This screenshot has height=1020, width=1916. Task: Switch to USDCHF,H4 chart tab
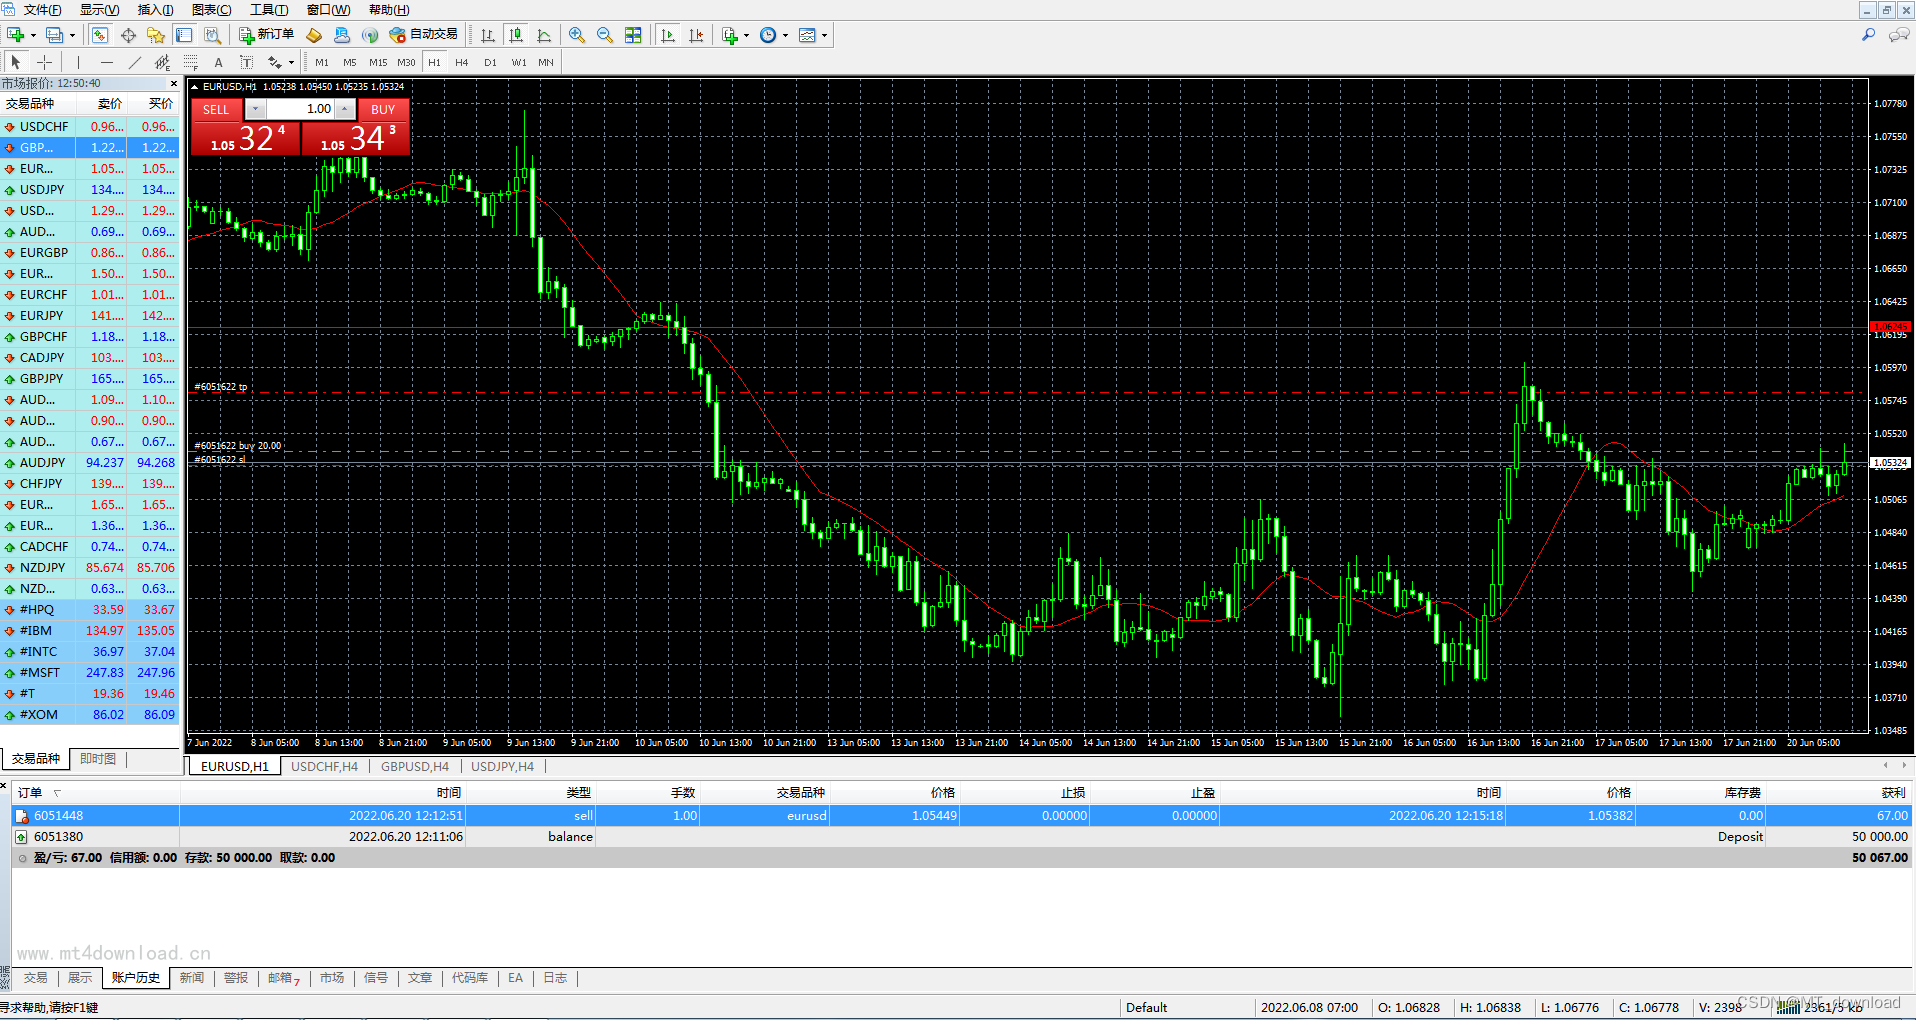click(324, 767)
